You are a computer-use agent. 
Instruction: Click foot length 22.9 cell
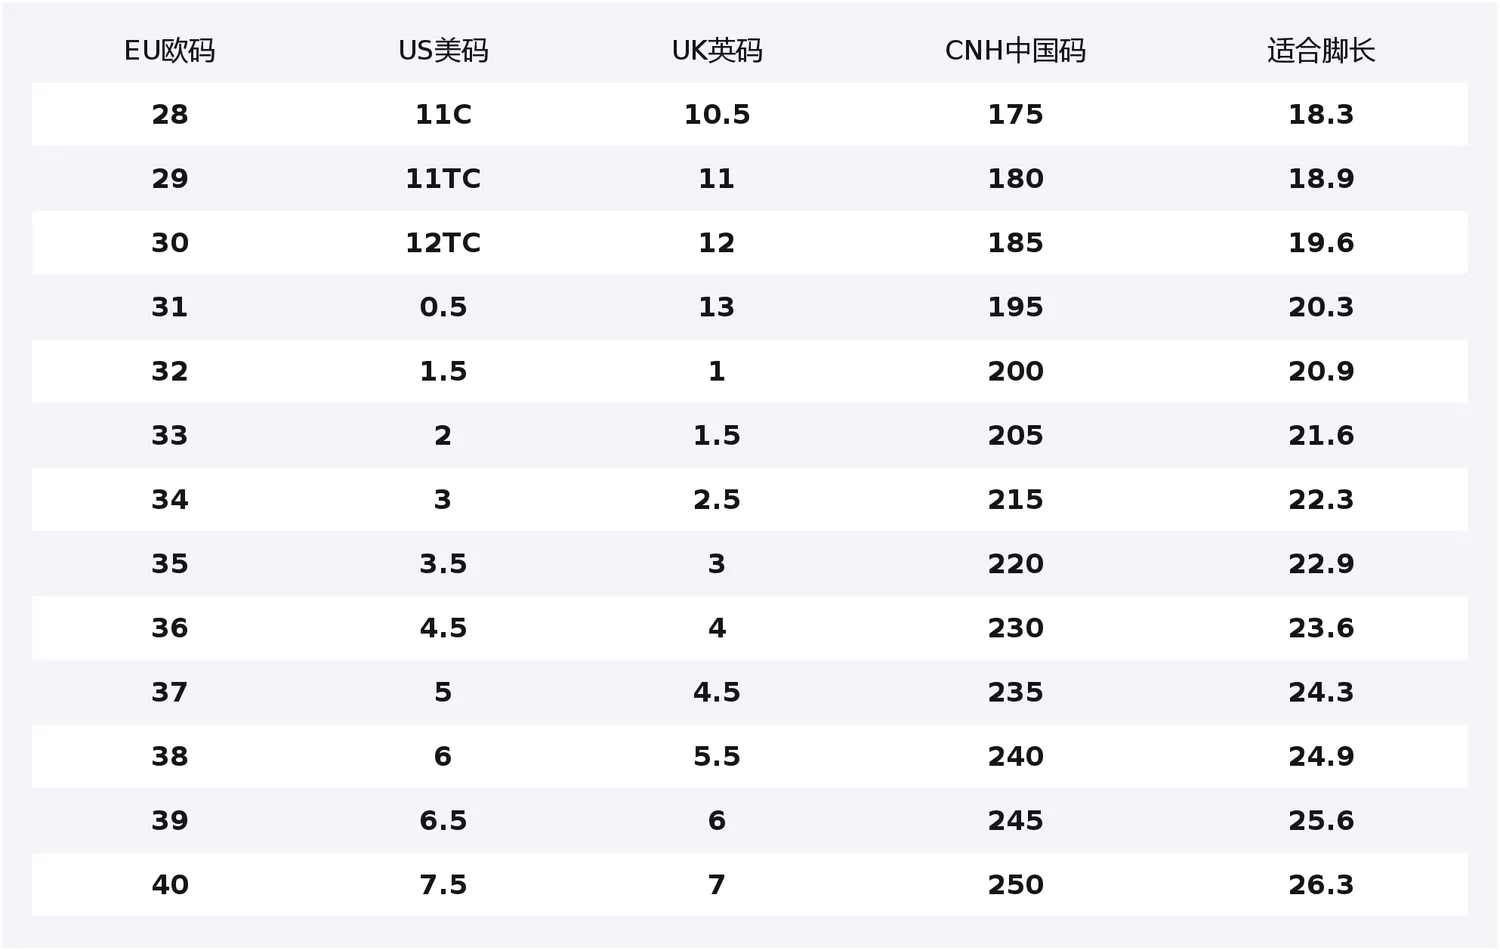point(1321,563)
